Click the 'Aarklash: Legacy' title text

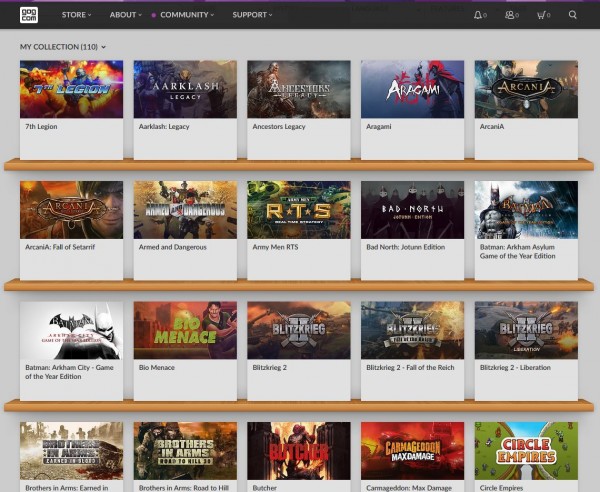click(x=164, y=126)
